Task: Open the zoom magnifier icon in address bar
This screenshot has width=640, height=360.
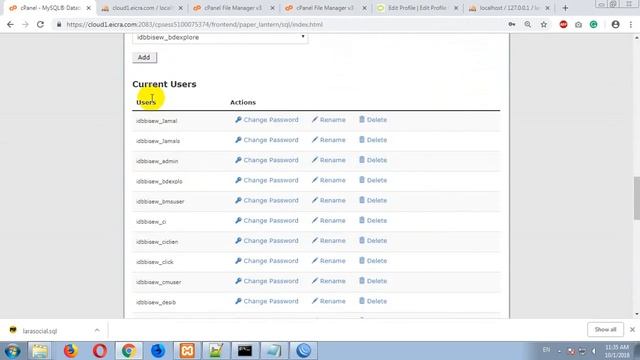Action: (528, 24)
